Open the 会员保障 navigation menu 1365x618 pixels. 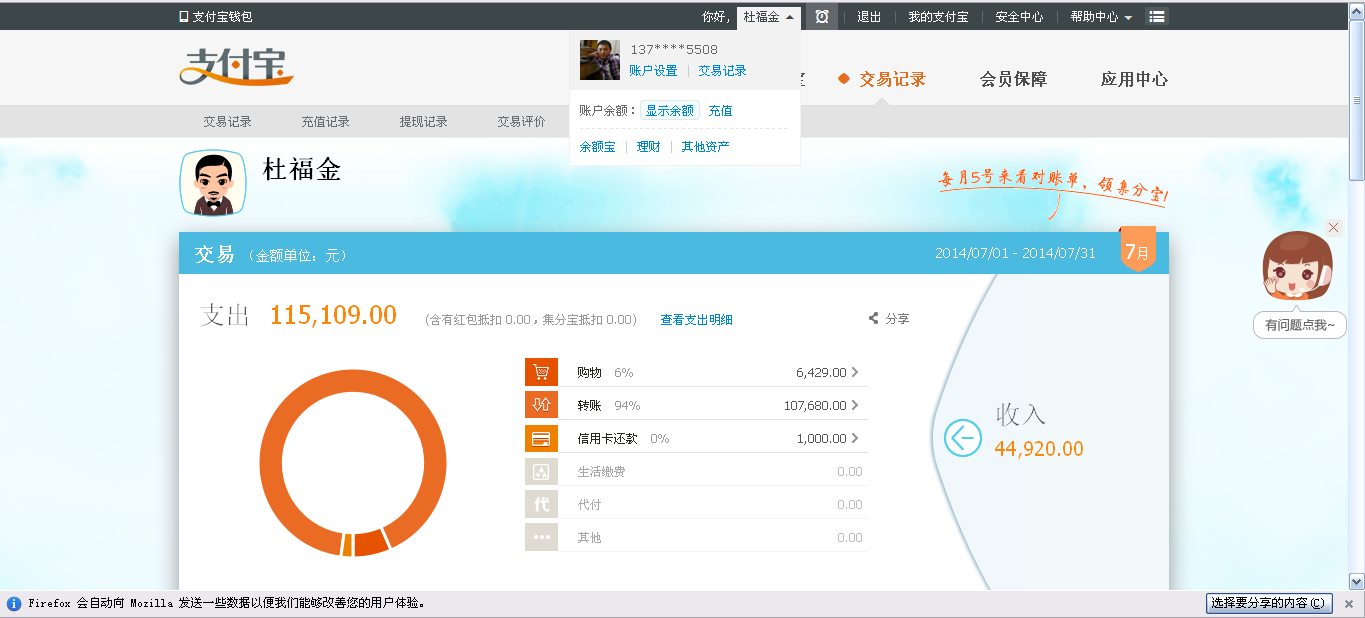(1013, 79)
